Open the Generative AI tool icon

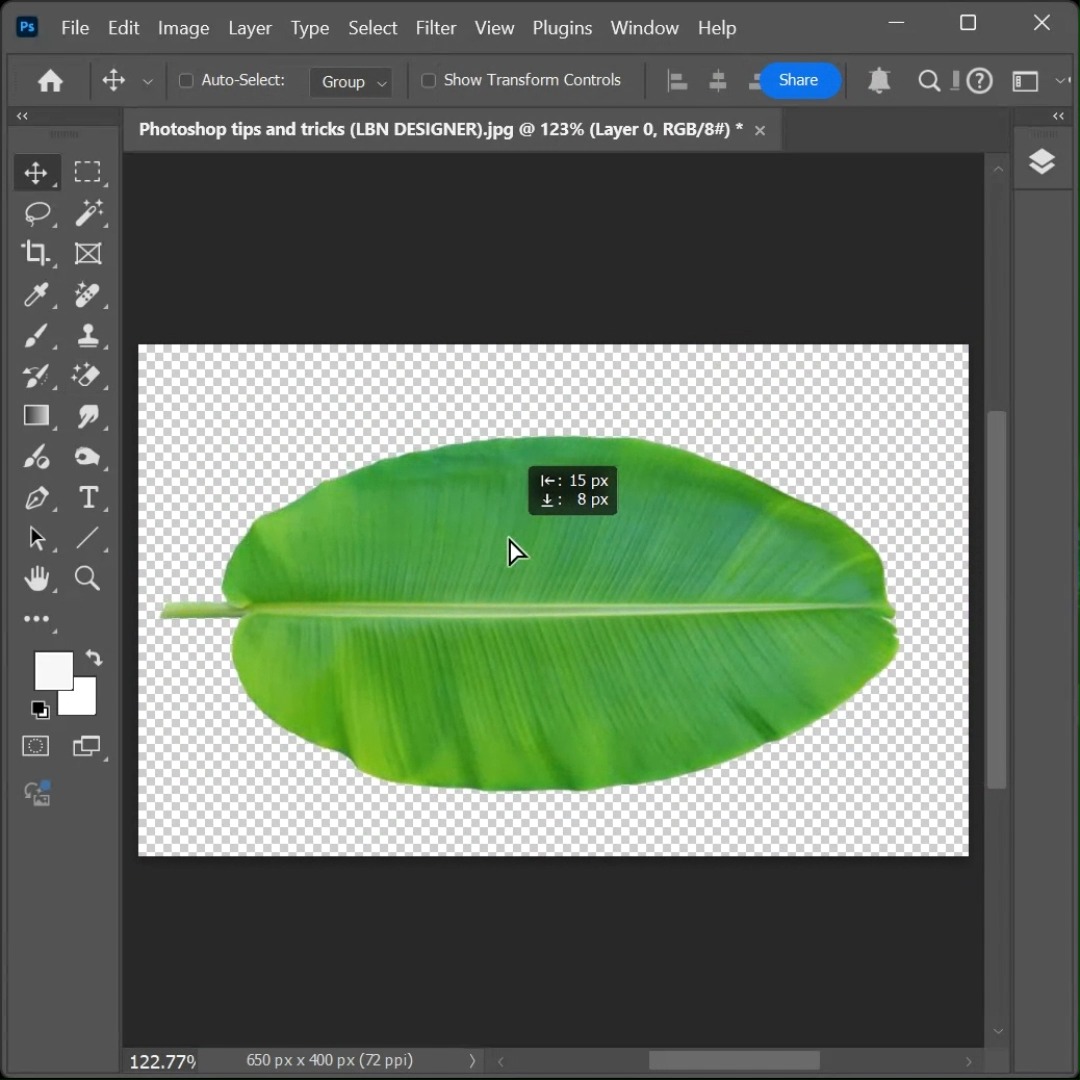pos(38,793)
